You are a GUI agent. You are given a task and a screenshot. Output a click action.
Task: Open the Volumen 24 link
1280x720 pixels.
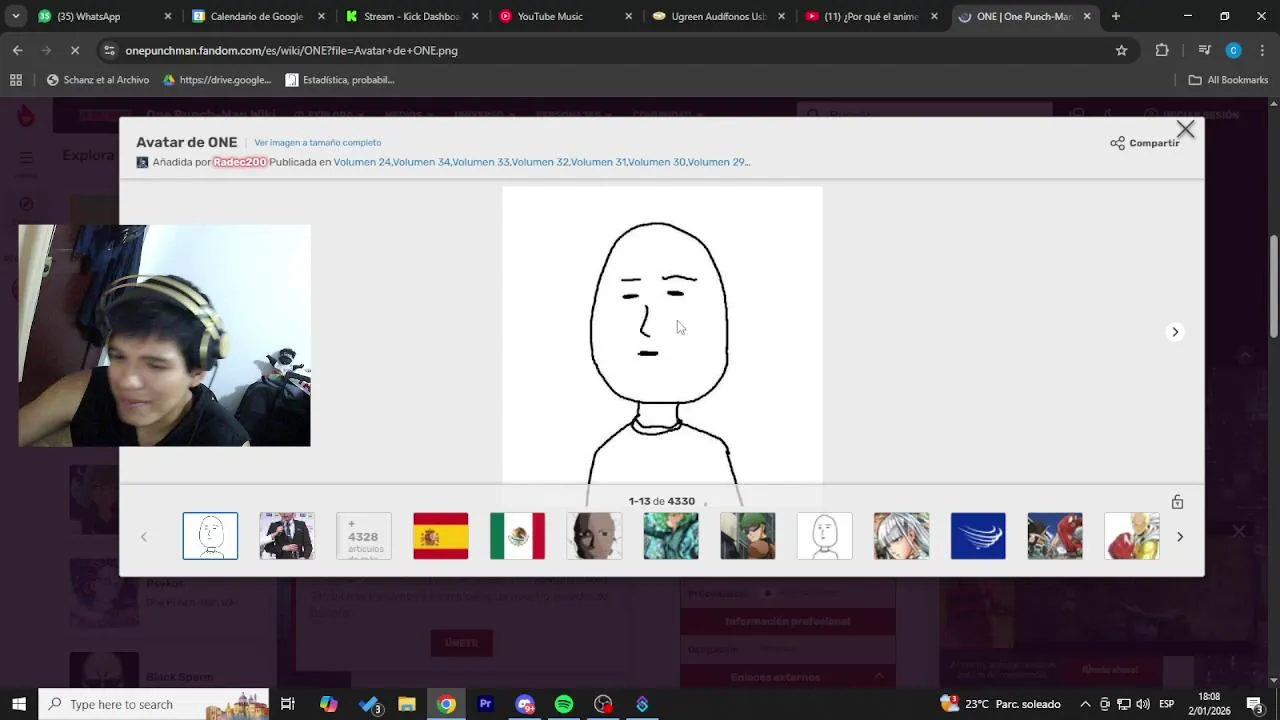coord(362,162)
